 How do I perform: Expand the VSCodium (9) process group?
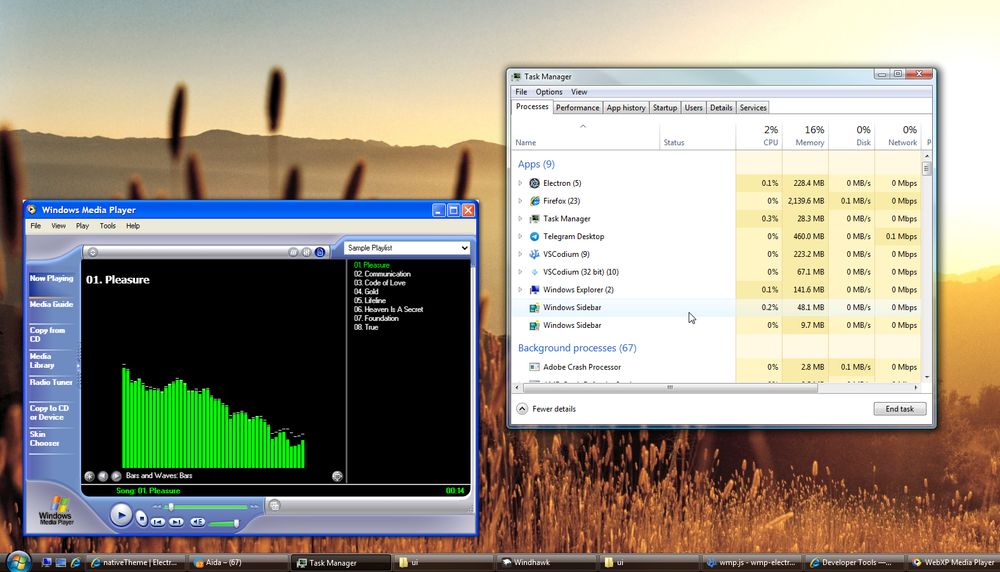520,254
